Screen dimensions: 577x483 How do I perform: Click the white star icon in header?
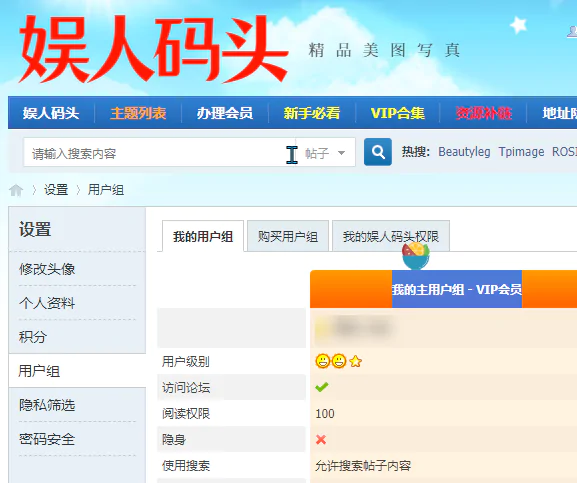coord(518,25)
